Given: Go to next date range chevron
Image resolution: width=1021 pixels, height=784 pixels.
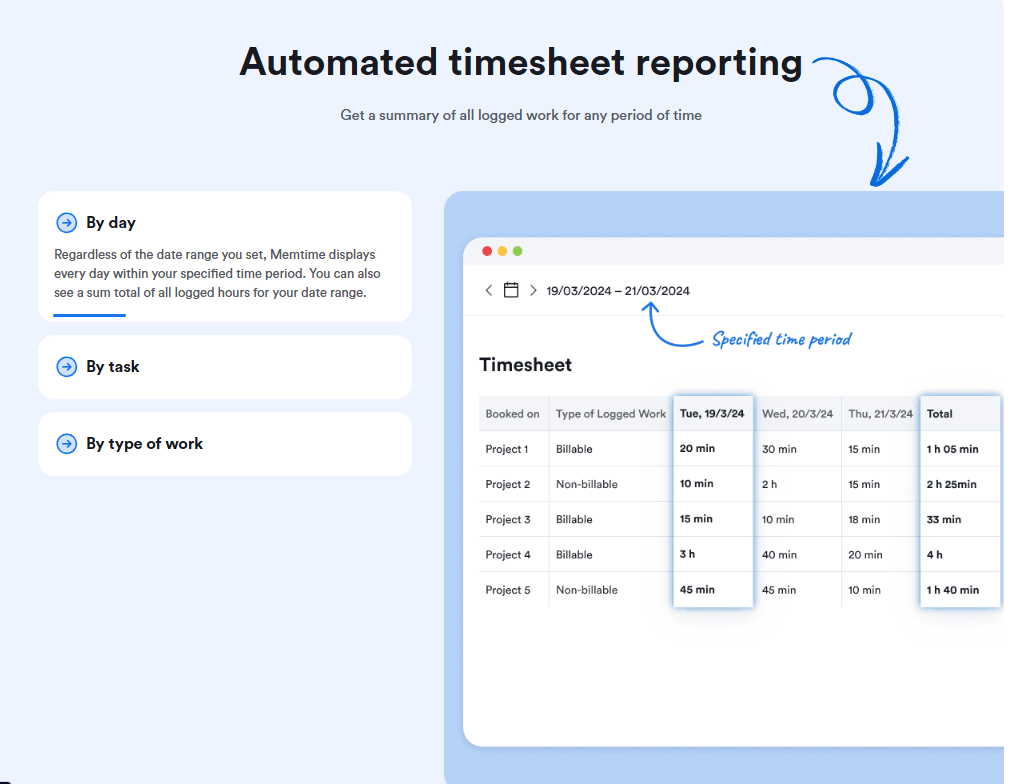Looking at the screenshot, I should tap(533, 290).
